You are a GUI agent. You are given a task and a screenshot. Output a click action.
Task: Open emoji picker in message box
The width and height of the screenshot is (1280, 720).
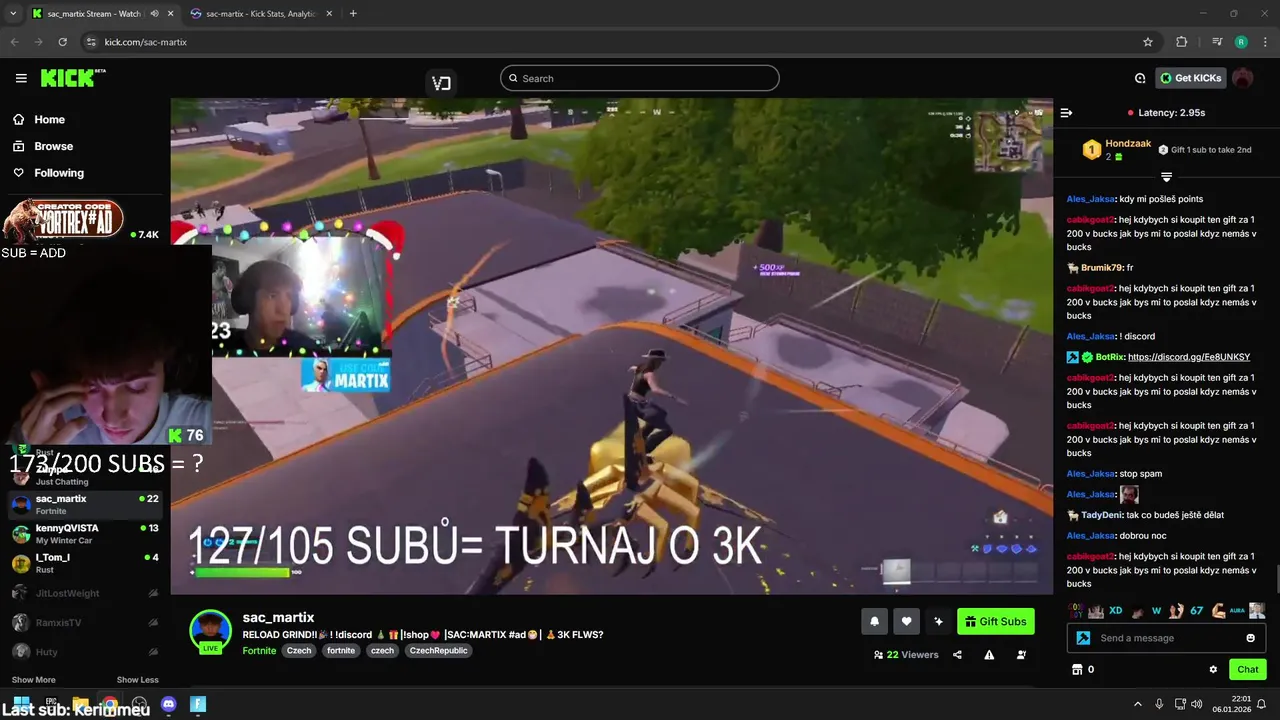click(x=1250, y=638)
